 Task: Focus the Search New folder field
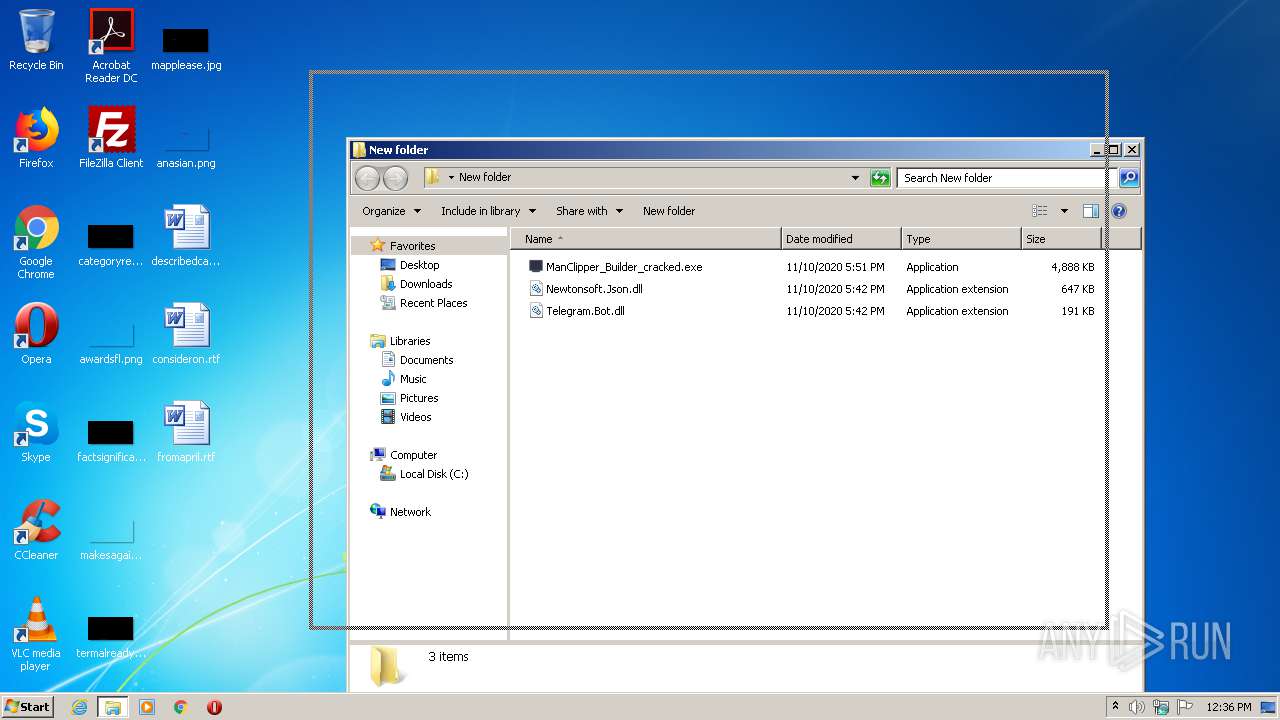point(1005,178)
